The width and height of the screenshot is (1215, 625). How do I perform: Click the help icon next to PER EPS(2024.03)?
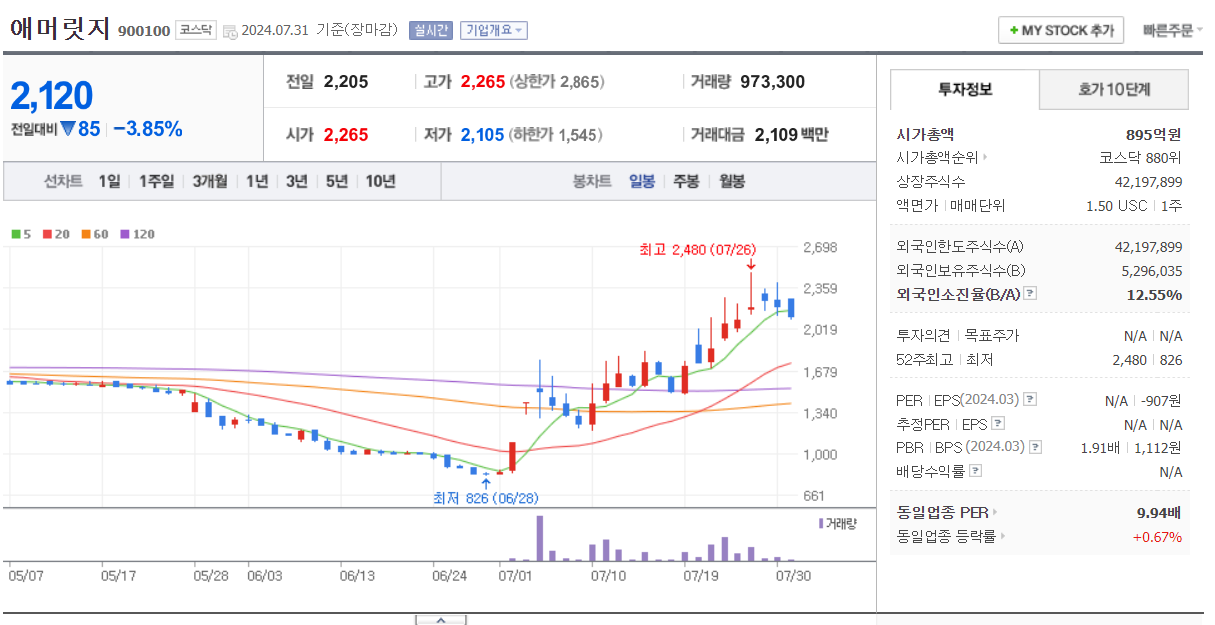point(1030,400)
